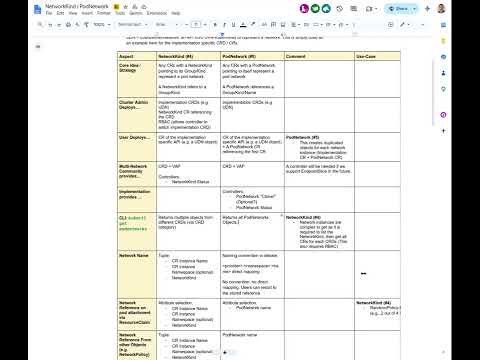Click the move-to-folder icon beside the star
The height and width of the screenshot is (360, 480).
[135, 7]
